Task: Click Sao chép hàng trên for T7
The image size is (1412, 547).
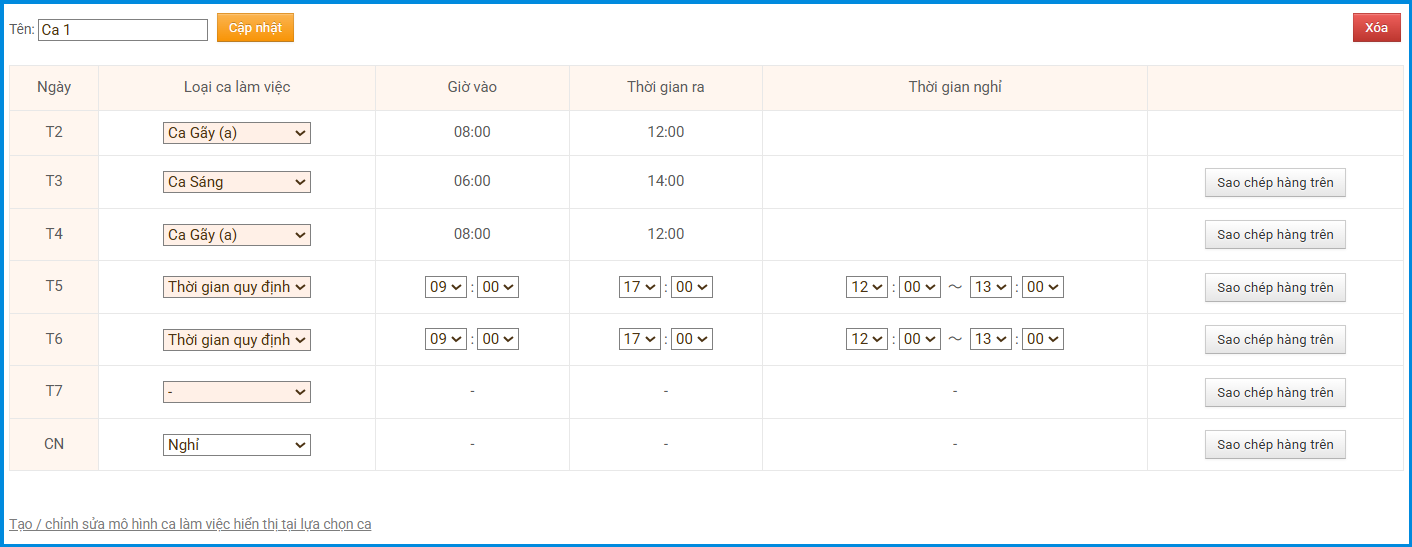Action: pyautogui.click(x=1275, y=392)
